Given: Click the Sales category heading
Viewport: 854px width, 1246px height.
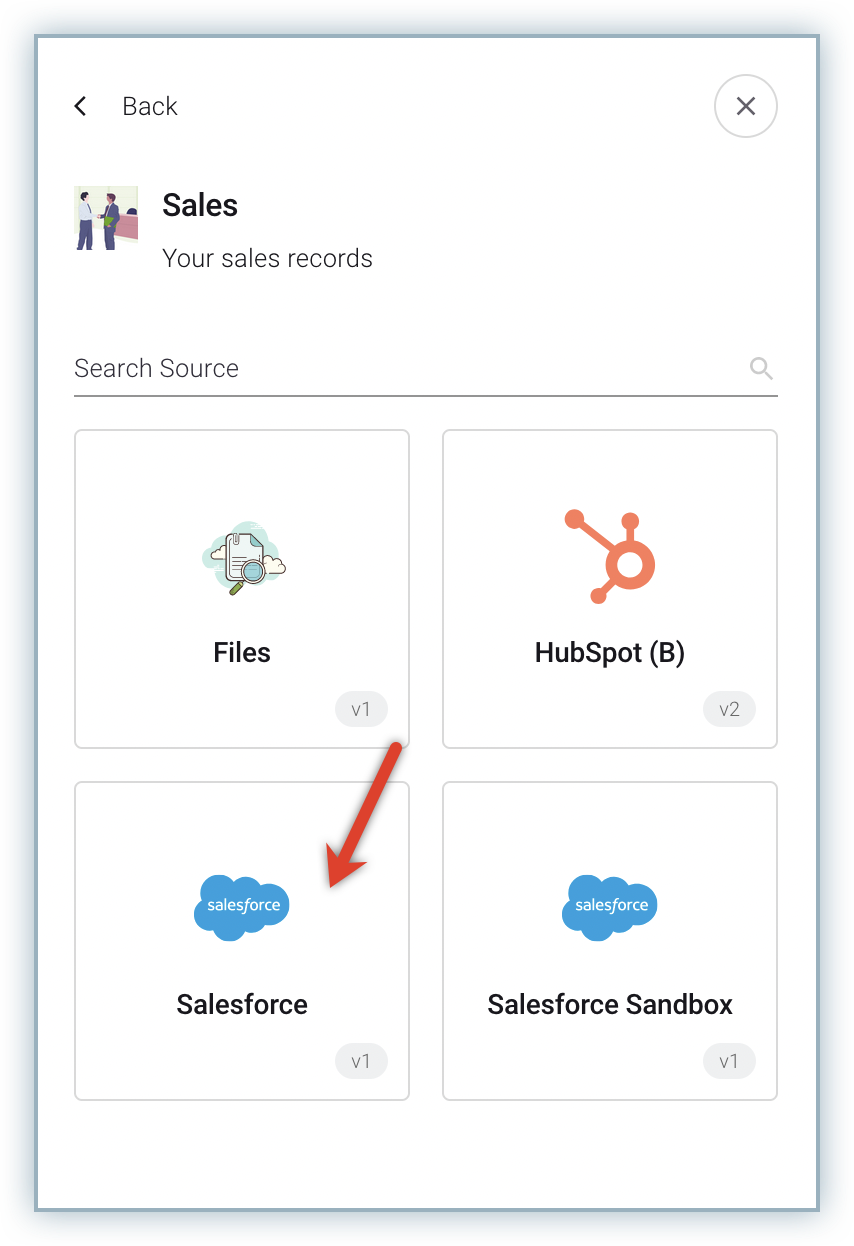Looking at the screenshot, I should [200, 205].
